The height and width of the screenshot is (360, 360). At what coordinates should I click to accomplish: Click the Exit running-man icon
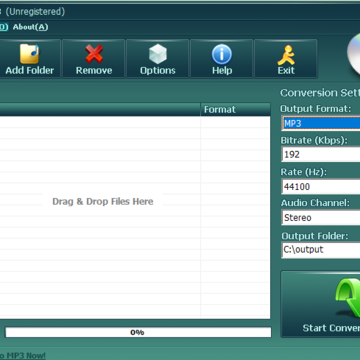pyautogui.click(x=286, y=55)
